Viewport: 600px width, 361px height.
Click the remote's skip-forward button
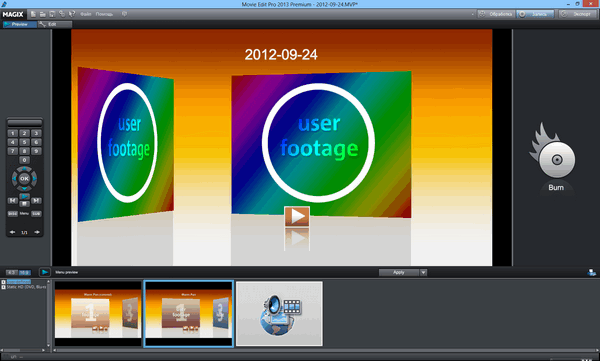36,200
